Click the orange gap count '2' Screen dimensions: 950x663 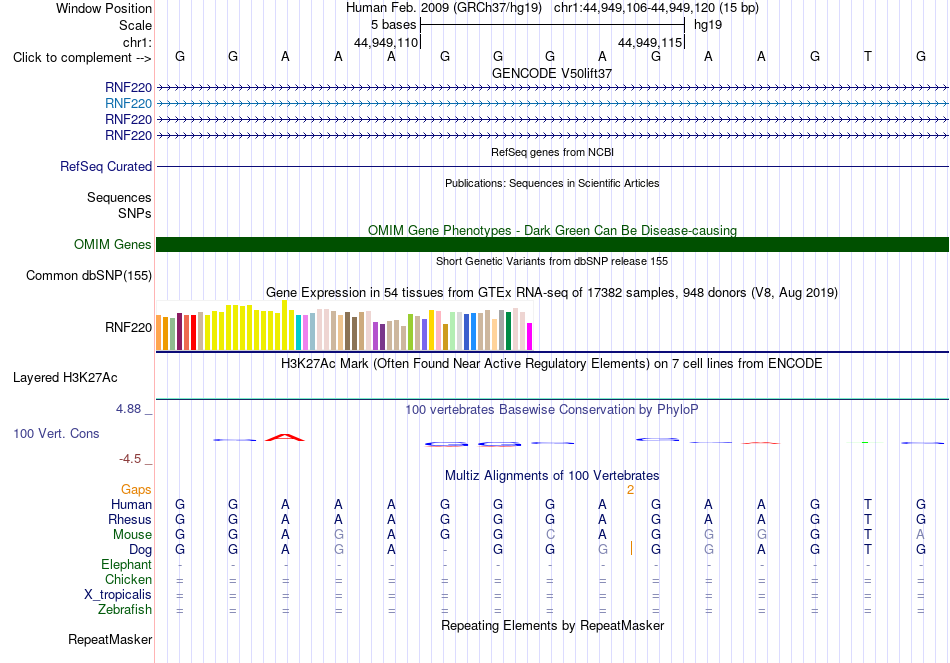[x=630, y=490]
